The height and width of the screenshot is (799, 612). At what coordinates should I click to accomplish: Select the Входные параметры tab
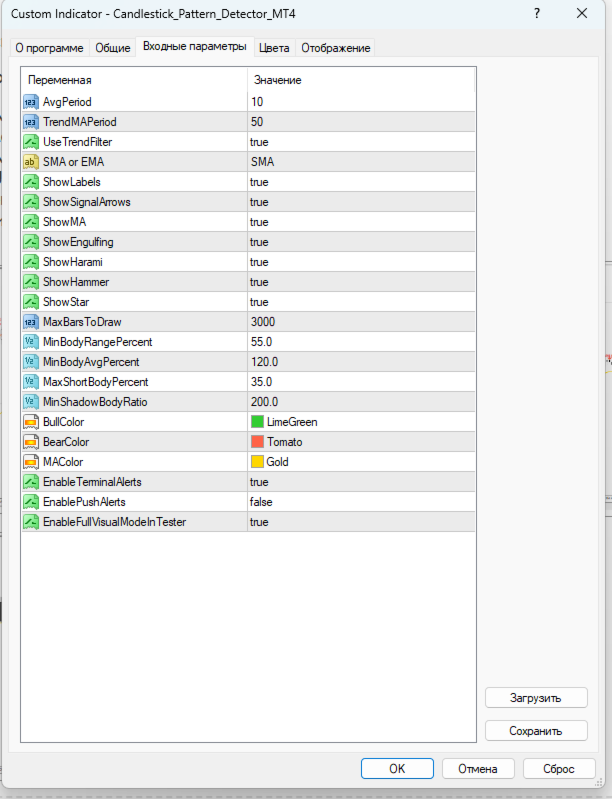click(x=195, y=46)
